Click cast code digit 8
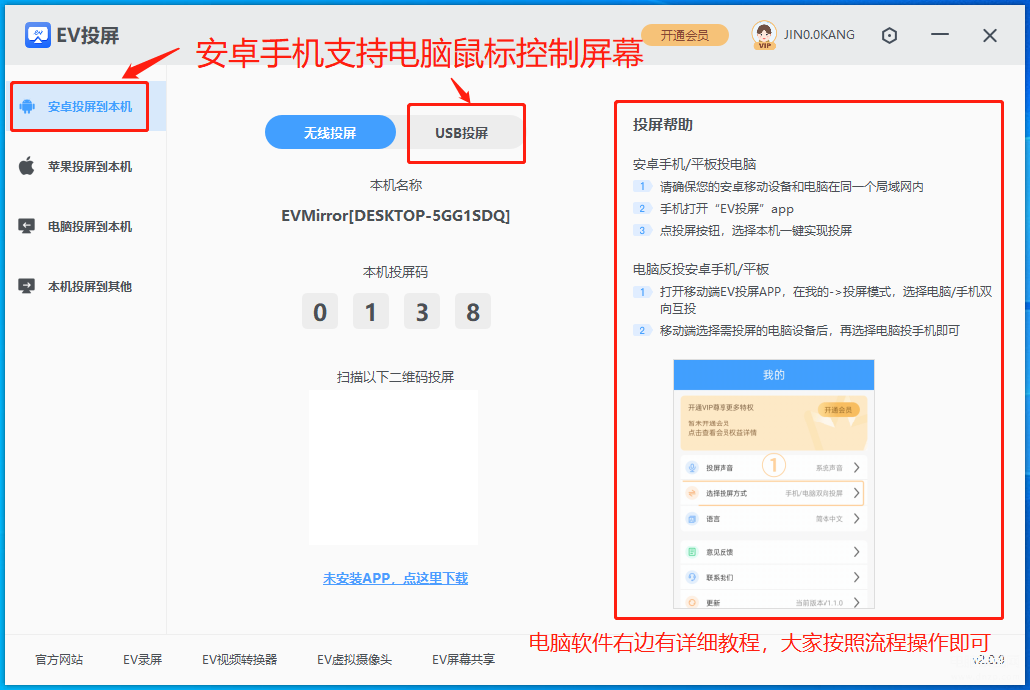1030x690 pixels. coord(473,311)
